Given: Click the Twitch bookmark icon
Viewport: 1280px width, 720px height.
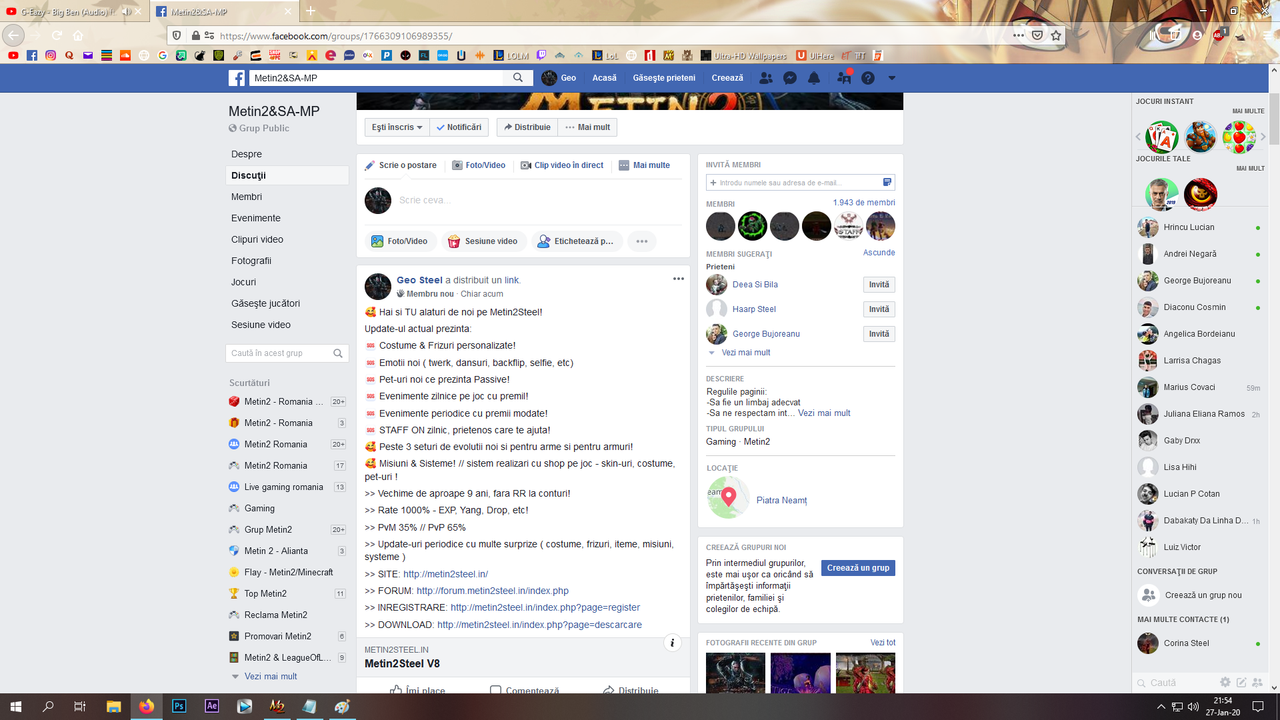Looking at the screenshot, I should (x=541, y=55).
